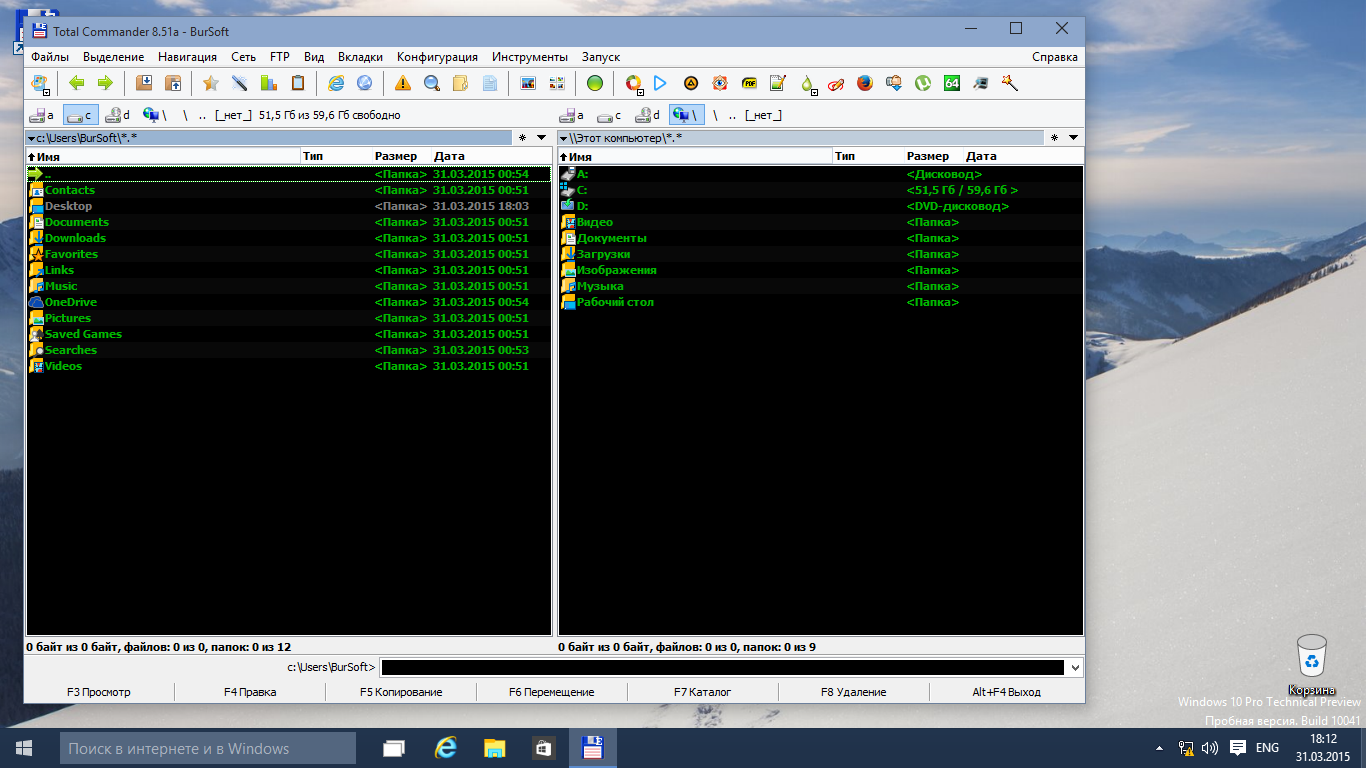The height and width of the screenshot is (768, 1366).
Task: Open the Корзина recycle bin desktop icon
Action: (1311, 666)
